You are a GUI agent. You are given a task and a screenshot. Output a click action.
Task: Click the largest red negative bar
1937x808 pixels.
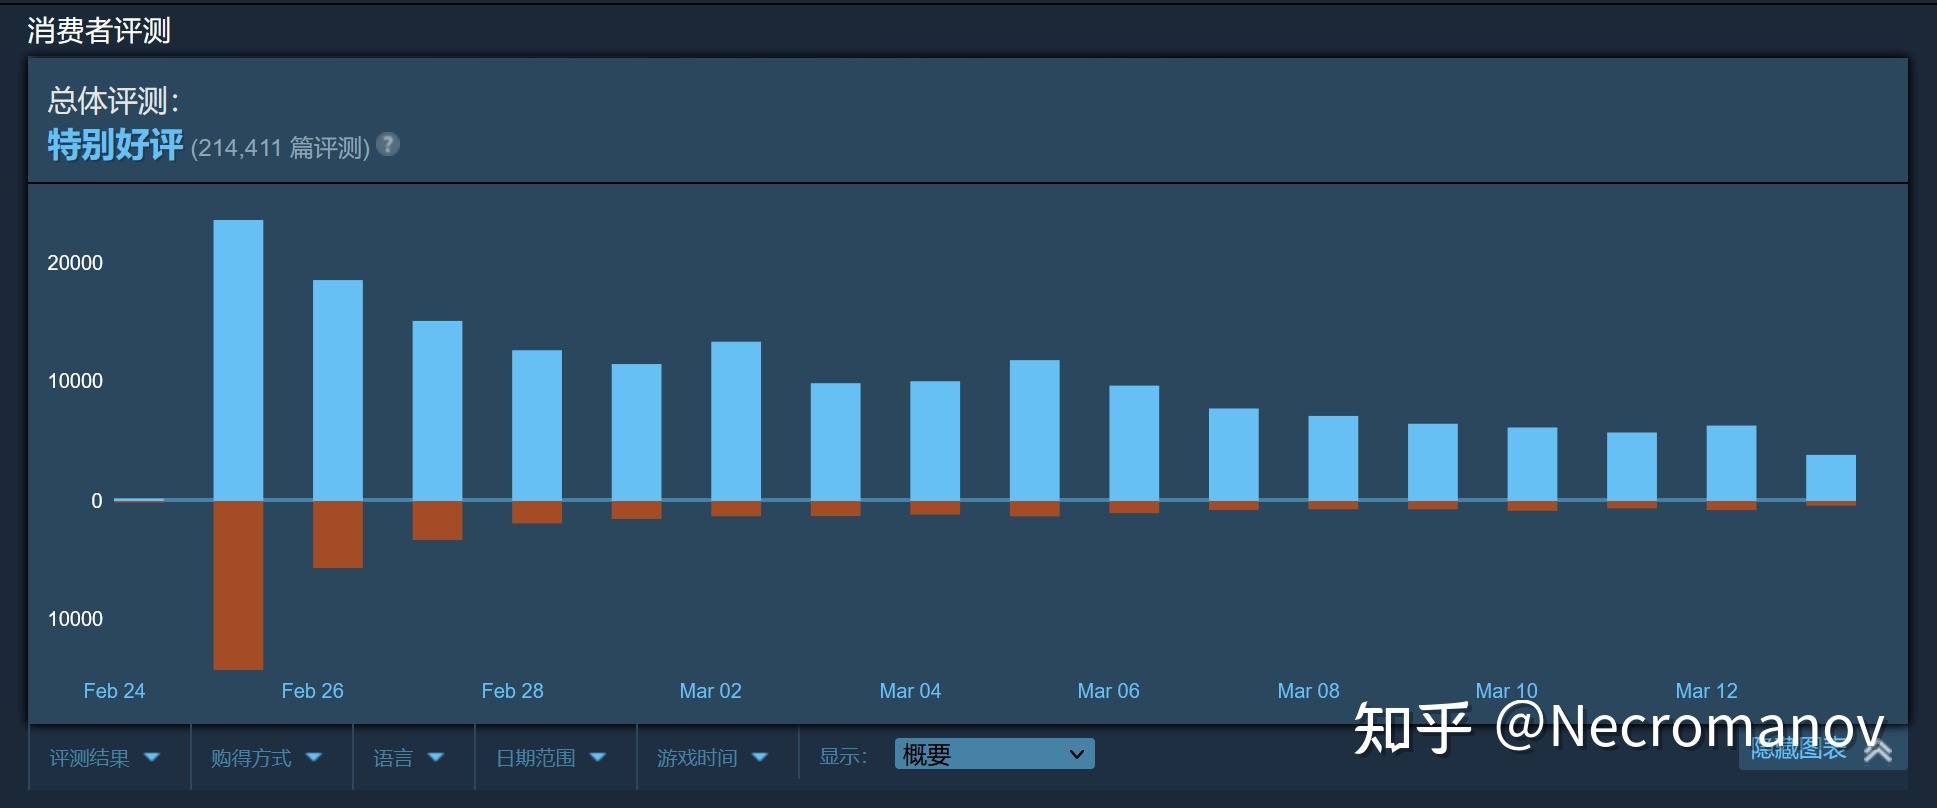(x=238, y=585)
